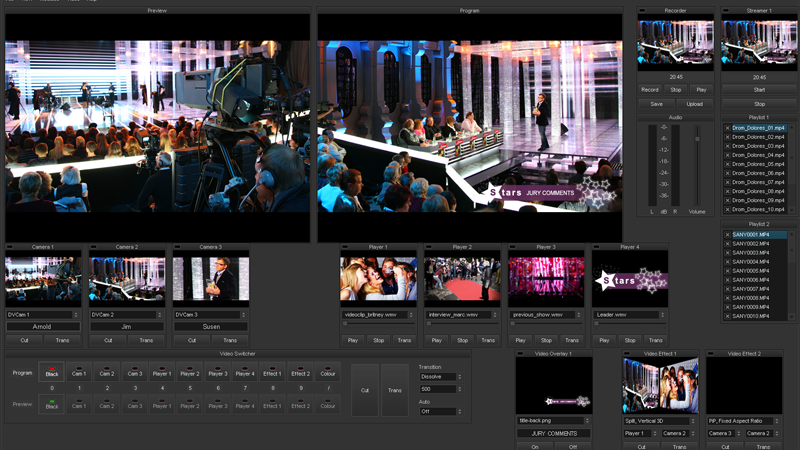Click the header icon of the Player 4 panel
The image size is (800, 450).
tap(596, 247)
